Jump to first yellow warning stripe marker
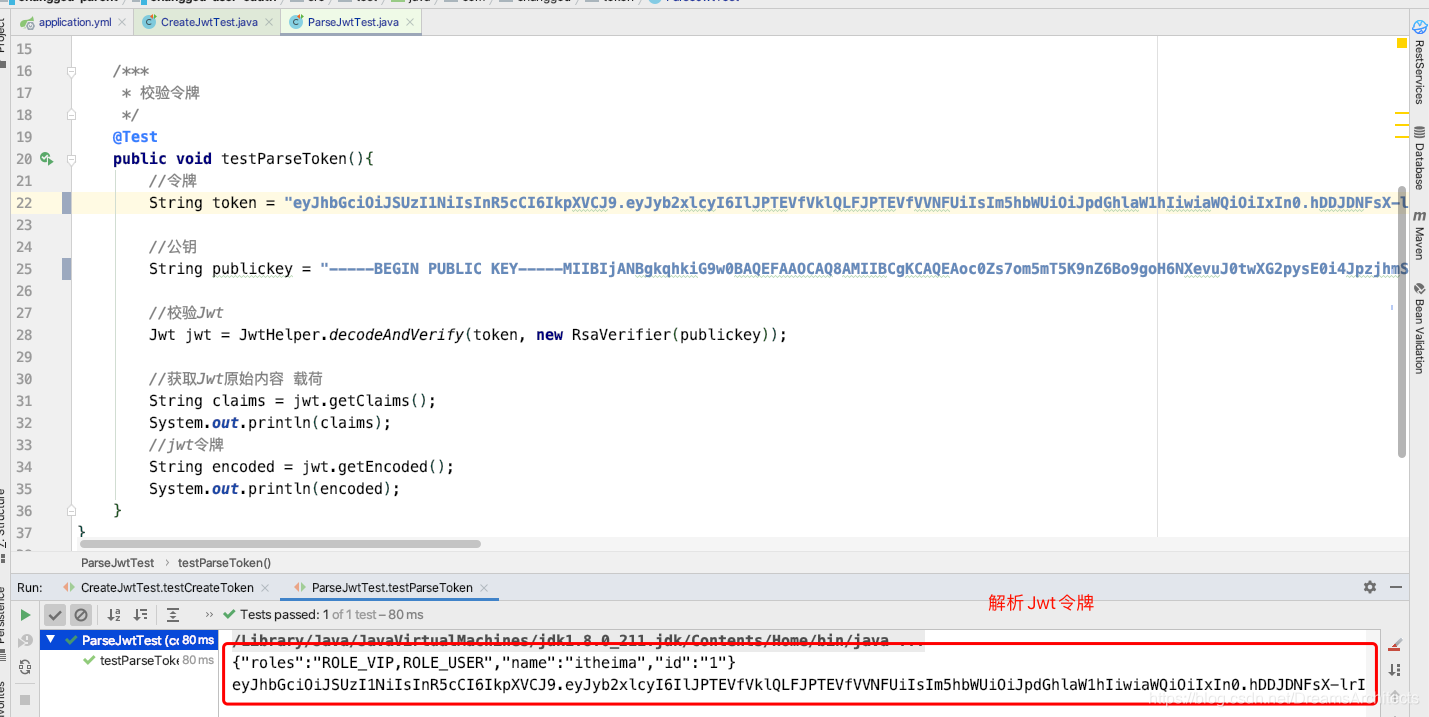The image size is (1429, 717). (1402, 113)
